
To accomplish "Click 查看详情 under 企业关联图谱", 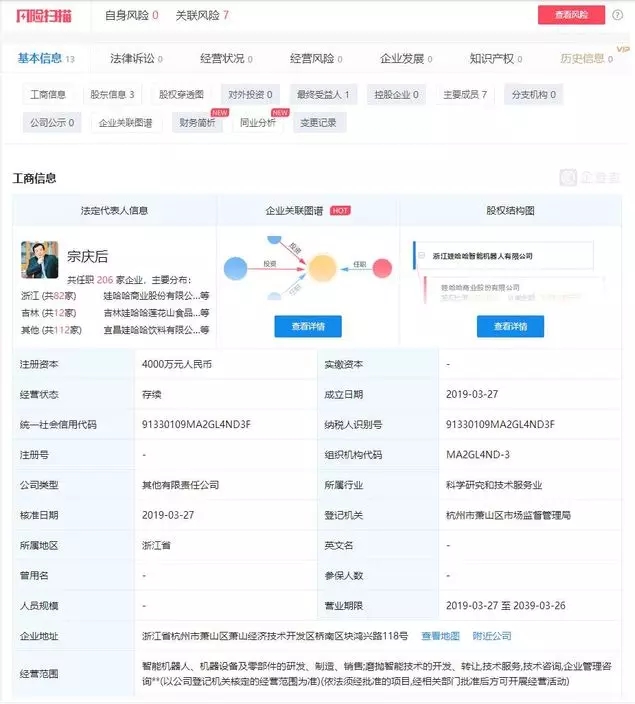I will coord(308,326).
